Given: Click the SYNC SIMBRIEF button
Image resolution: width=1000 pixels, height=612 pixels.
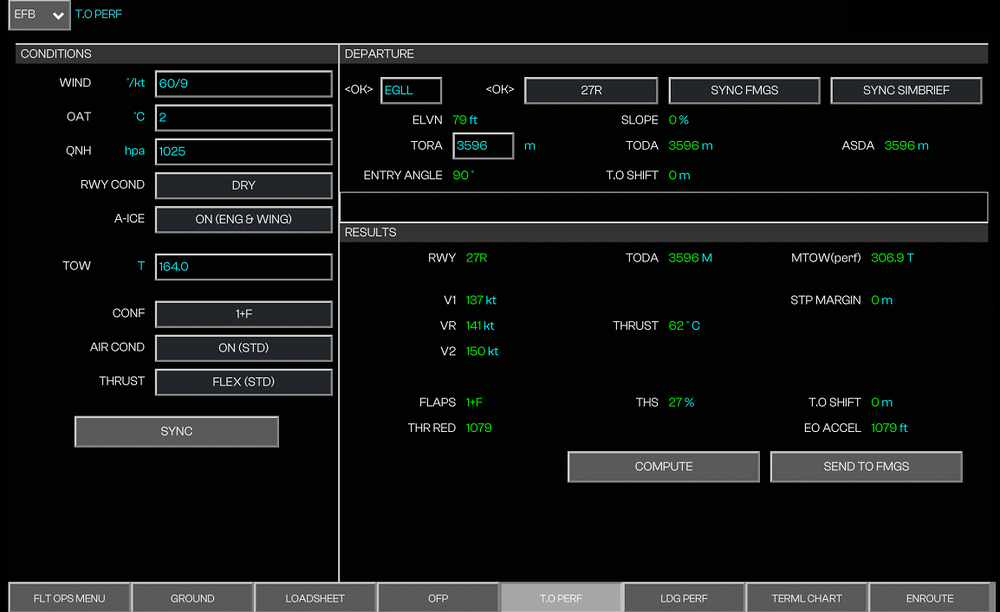Looking at the screenshot, I should pyautogui.click(x=907, y=90).
